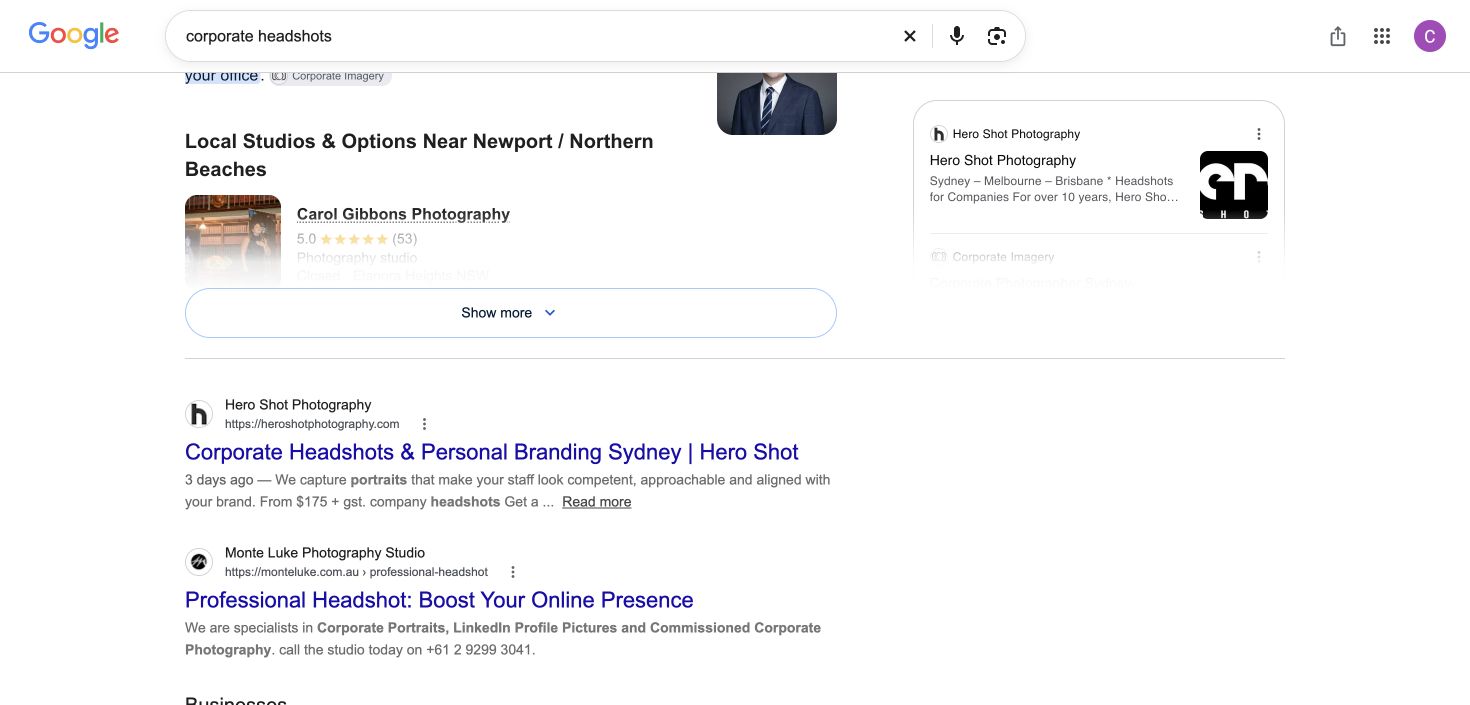Open Google Lens image search icon

[997, 36]
